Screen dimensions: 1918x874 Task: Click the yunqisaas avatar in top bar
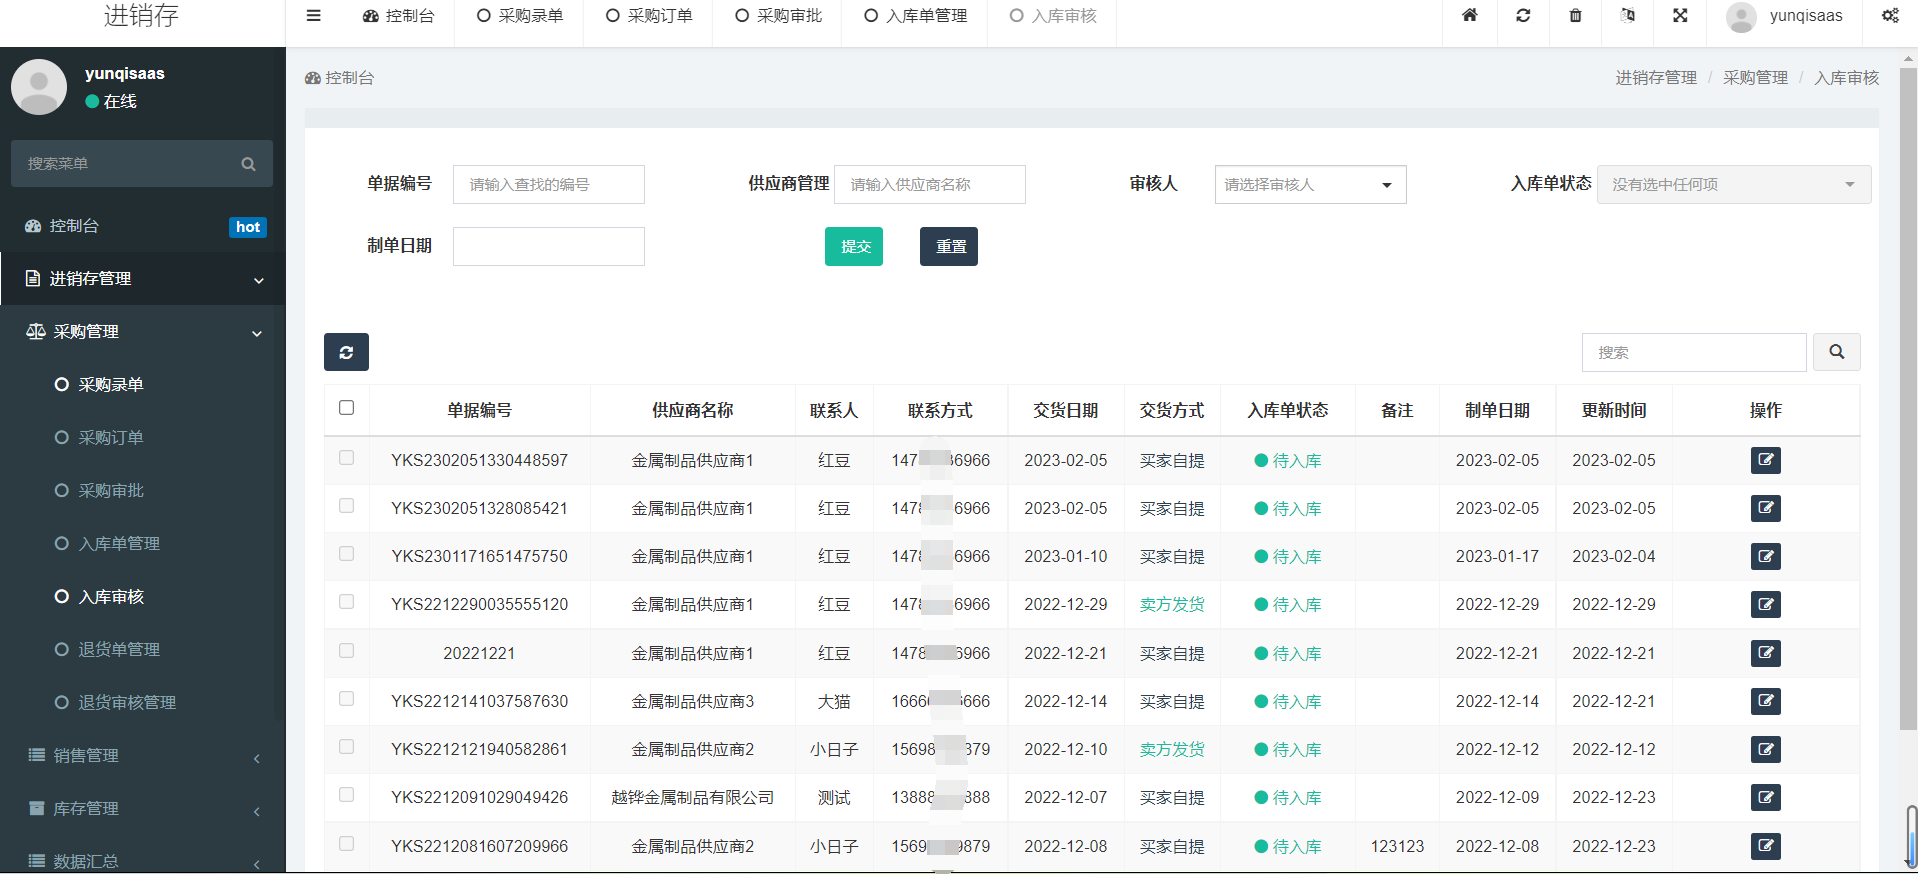pos(1741,17)
